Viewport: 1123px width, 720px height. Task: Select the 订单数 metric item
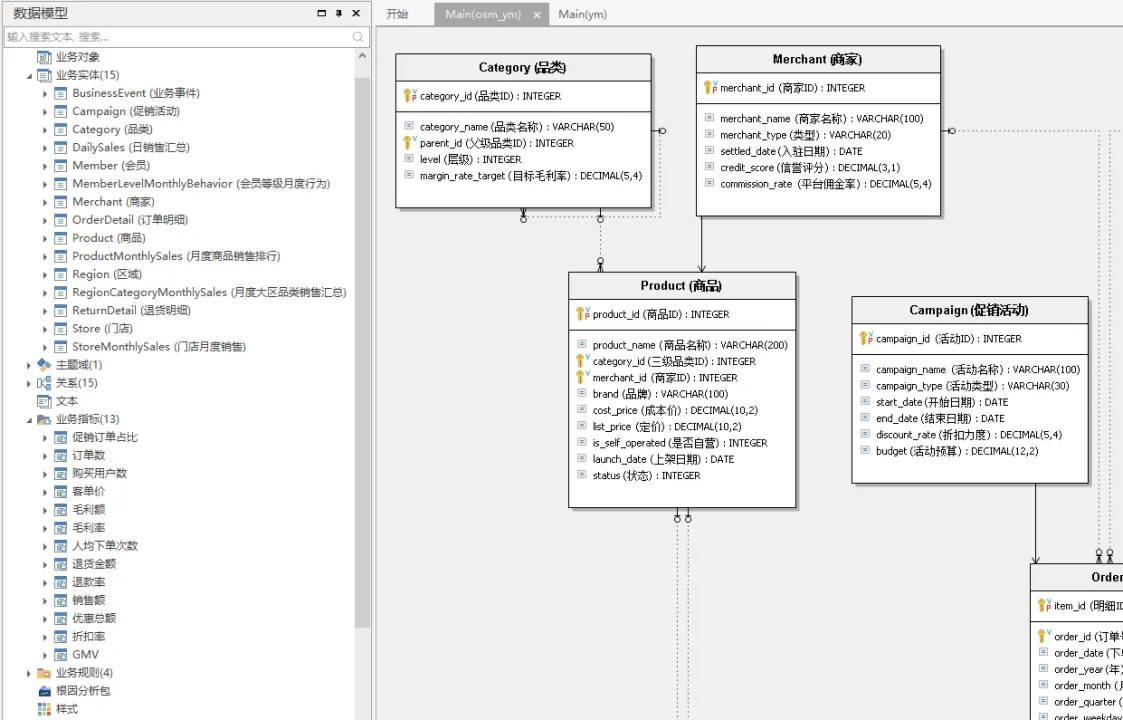coord(89,455)
